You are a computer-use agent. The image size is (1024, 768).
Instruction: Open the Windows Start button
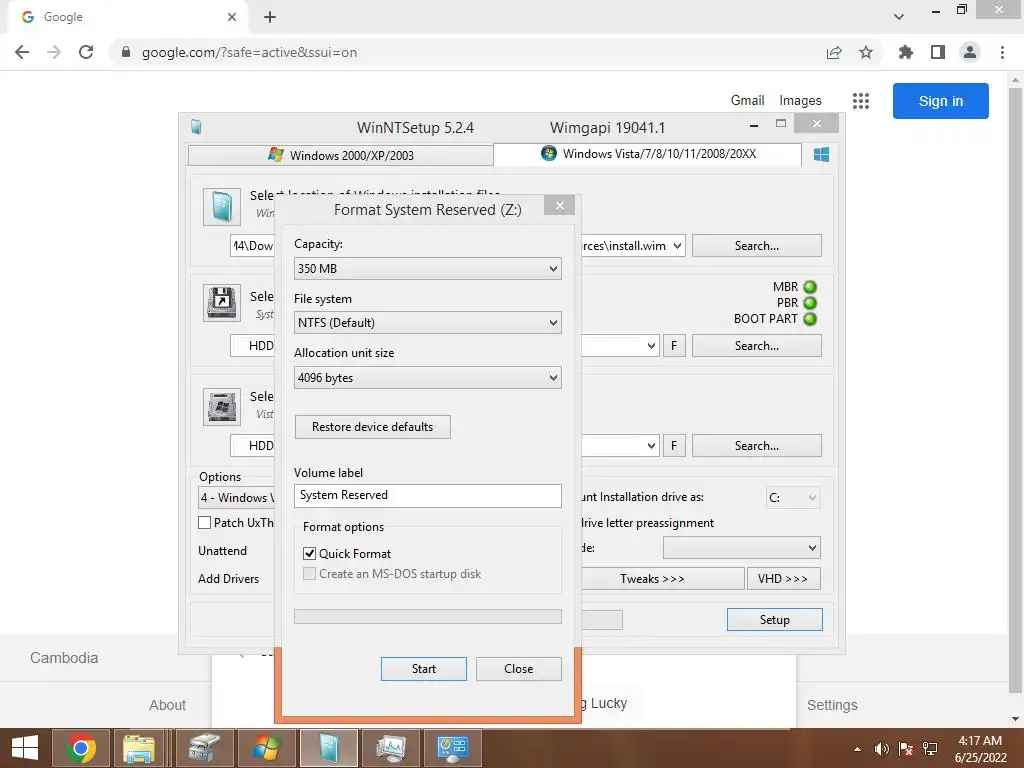pos(25,748)
